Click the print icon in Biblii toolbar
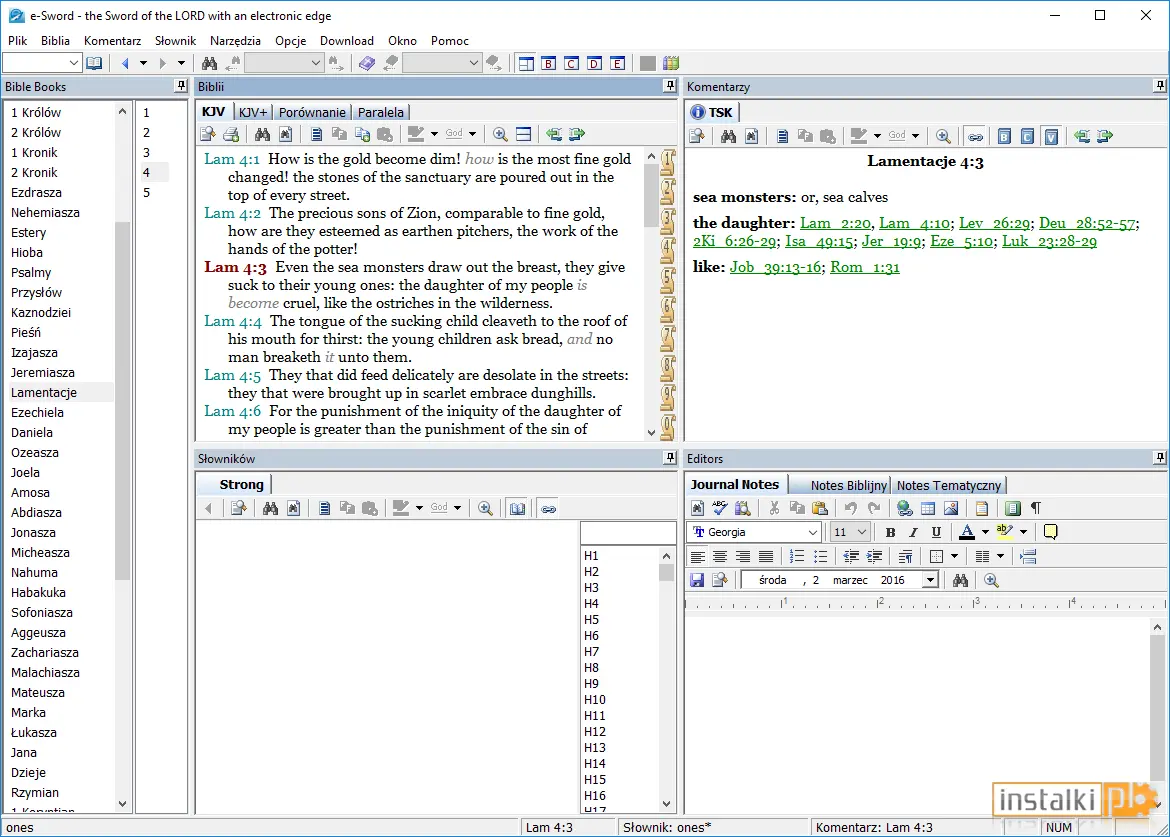 (231, 134)
